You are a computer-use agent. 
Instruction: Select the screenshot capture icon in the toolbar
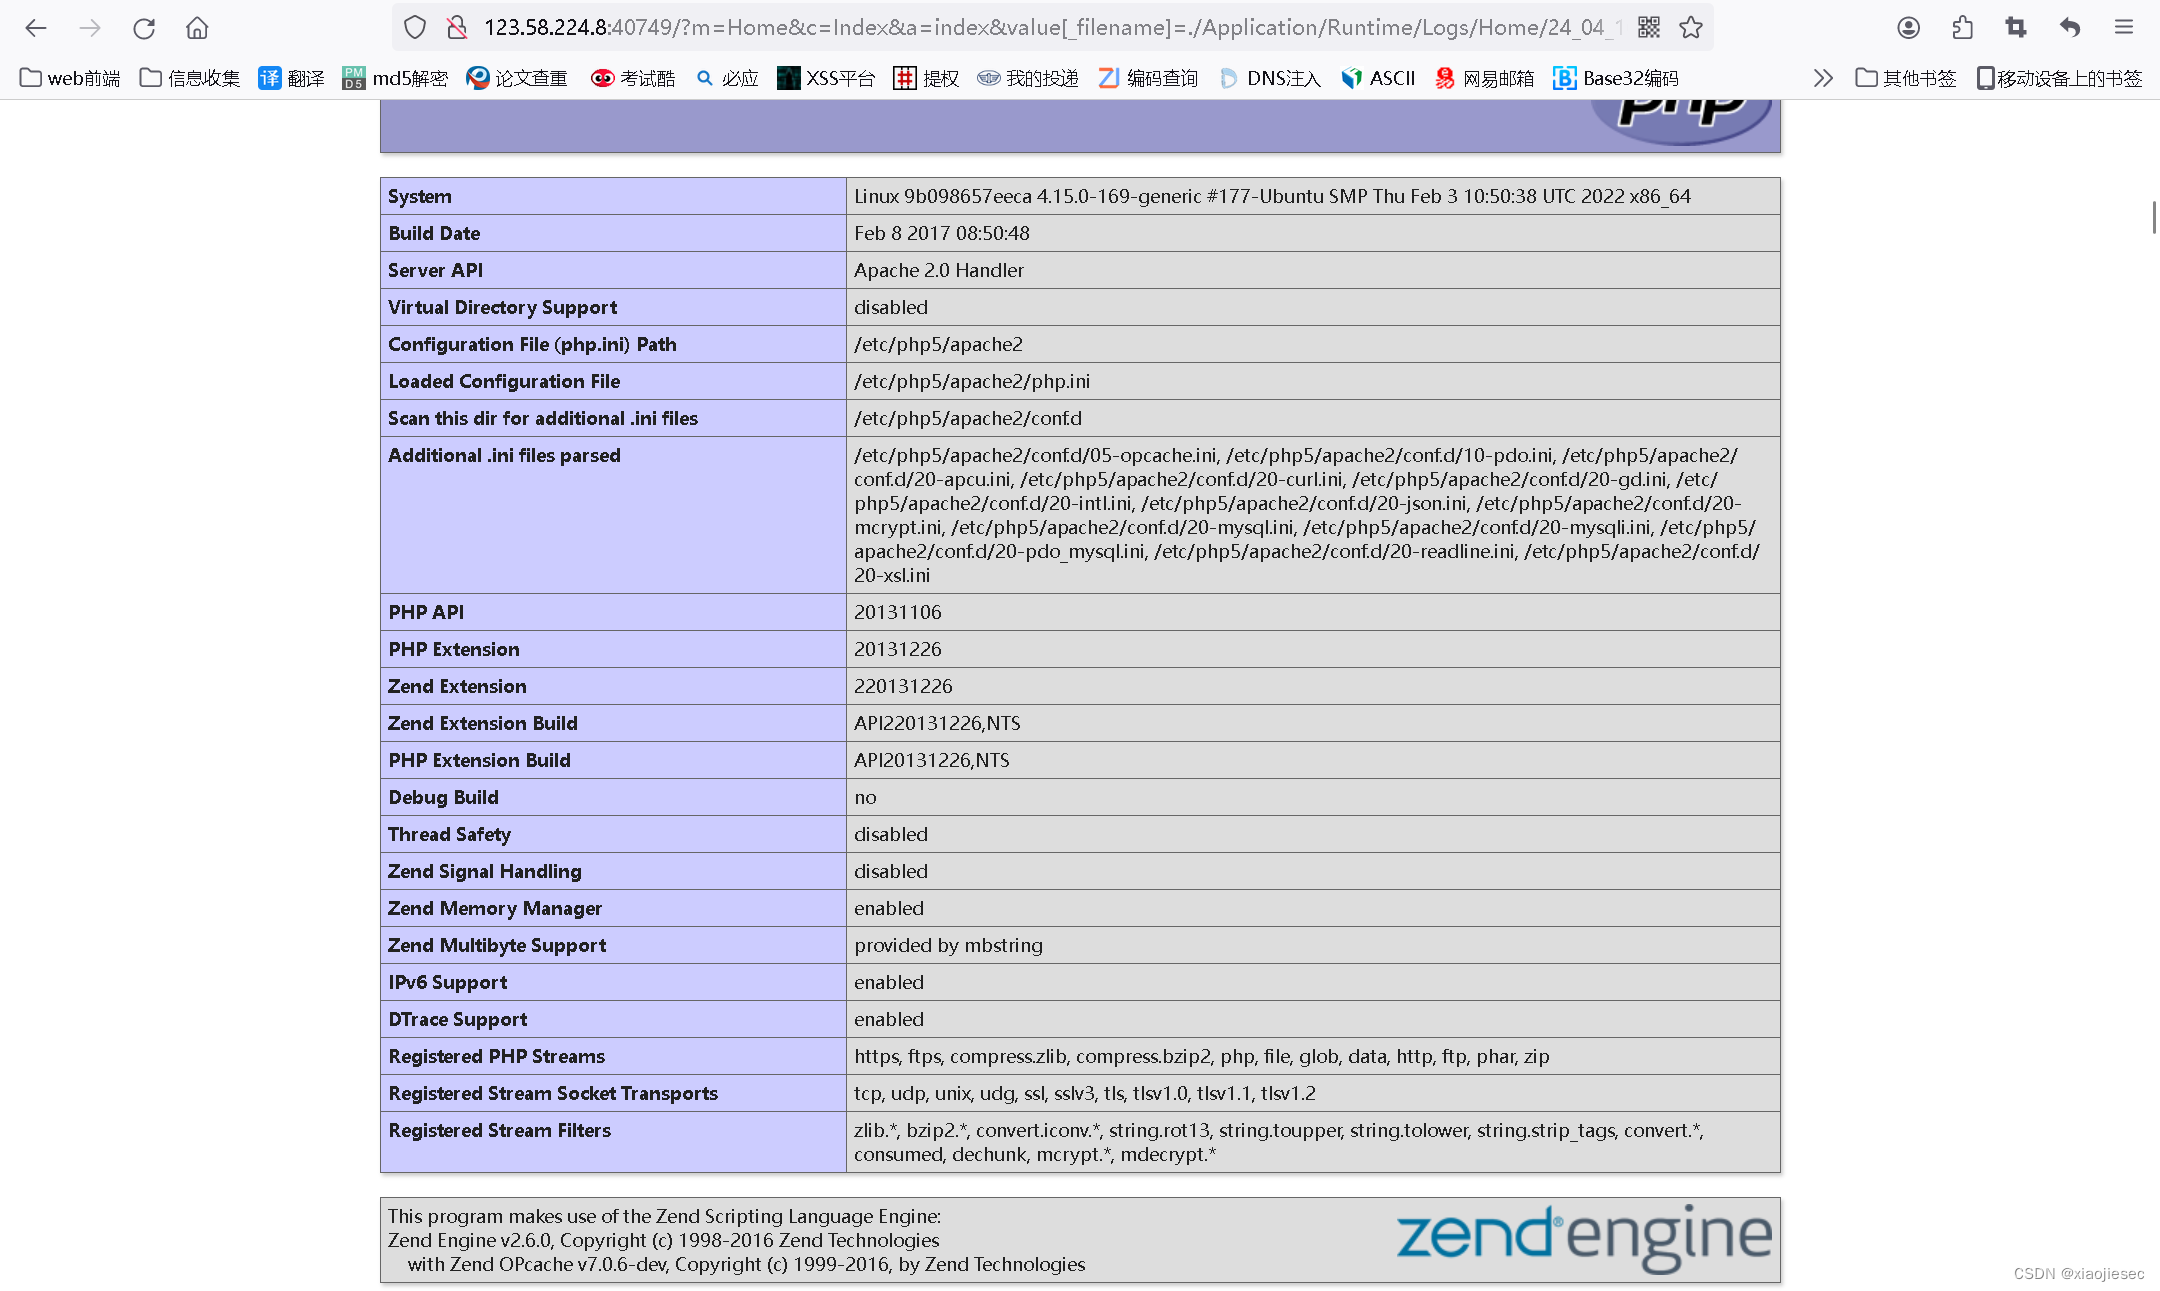coord(2015,27)
